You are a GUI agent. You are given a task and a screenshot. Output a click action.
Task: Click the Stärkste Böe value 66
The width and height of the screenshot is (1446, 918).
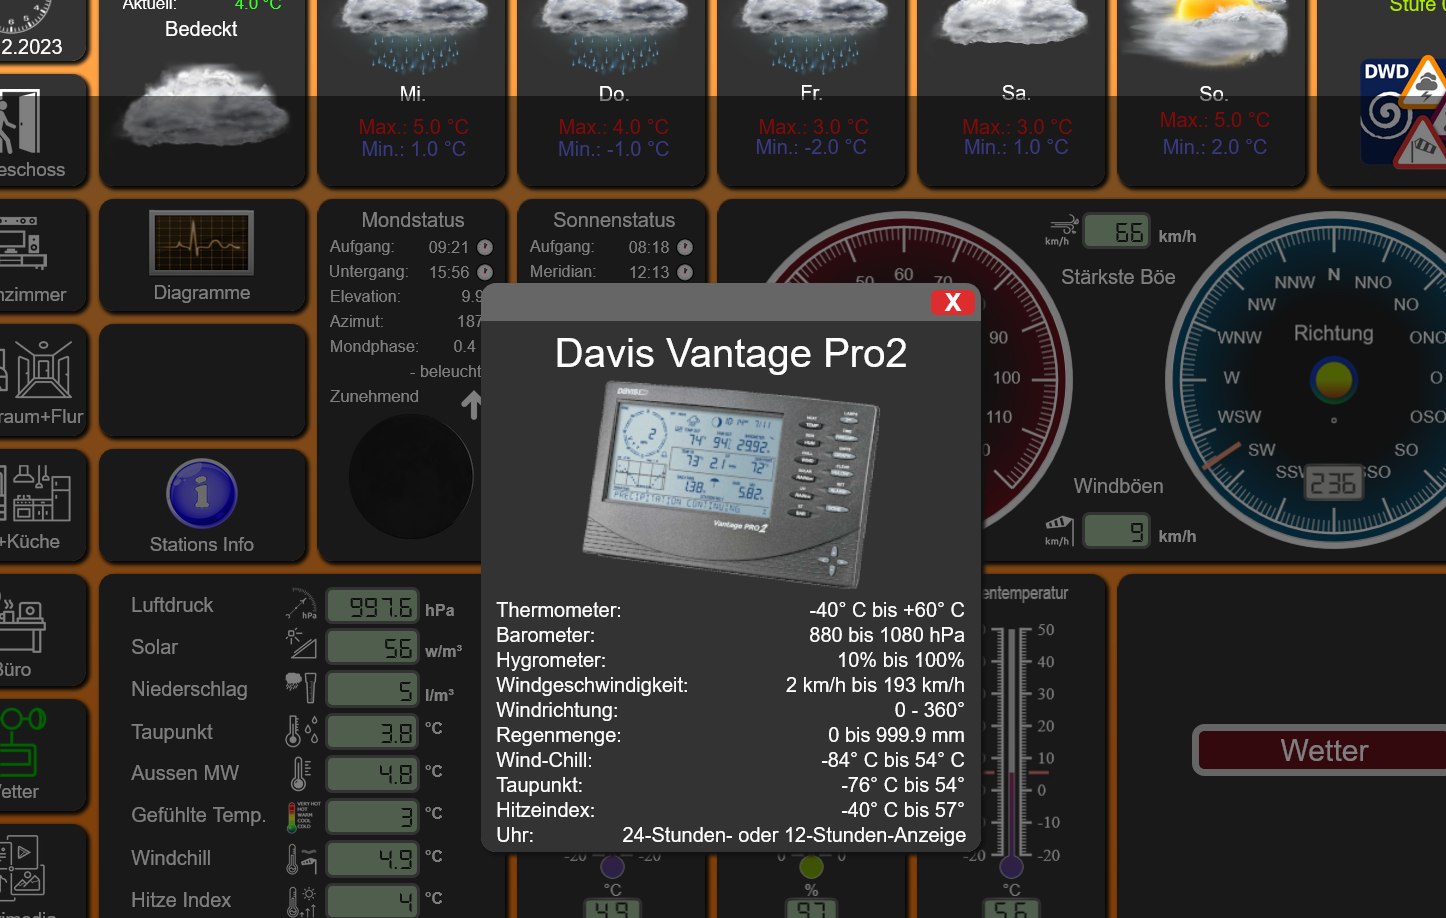1117,232
